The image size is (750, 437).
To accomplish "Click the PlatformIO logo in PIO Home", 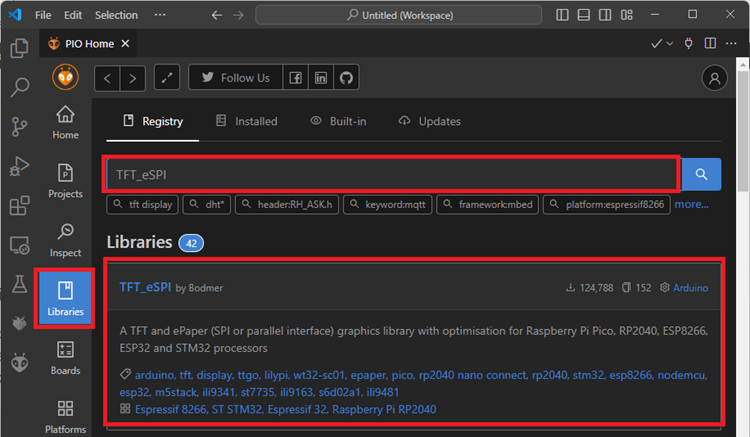I will (66, 77).
